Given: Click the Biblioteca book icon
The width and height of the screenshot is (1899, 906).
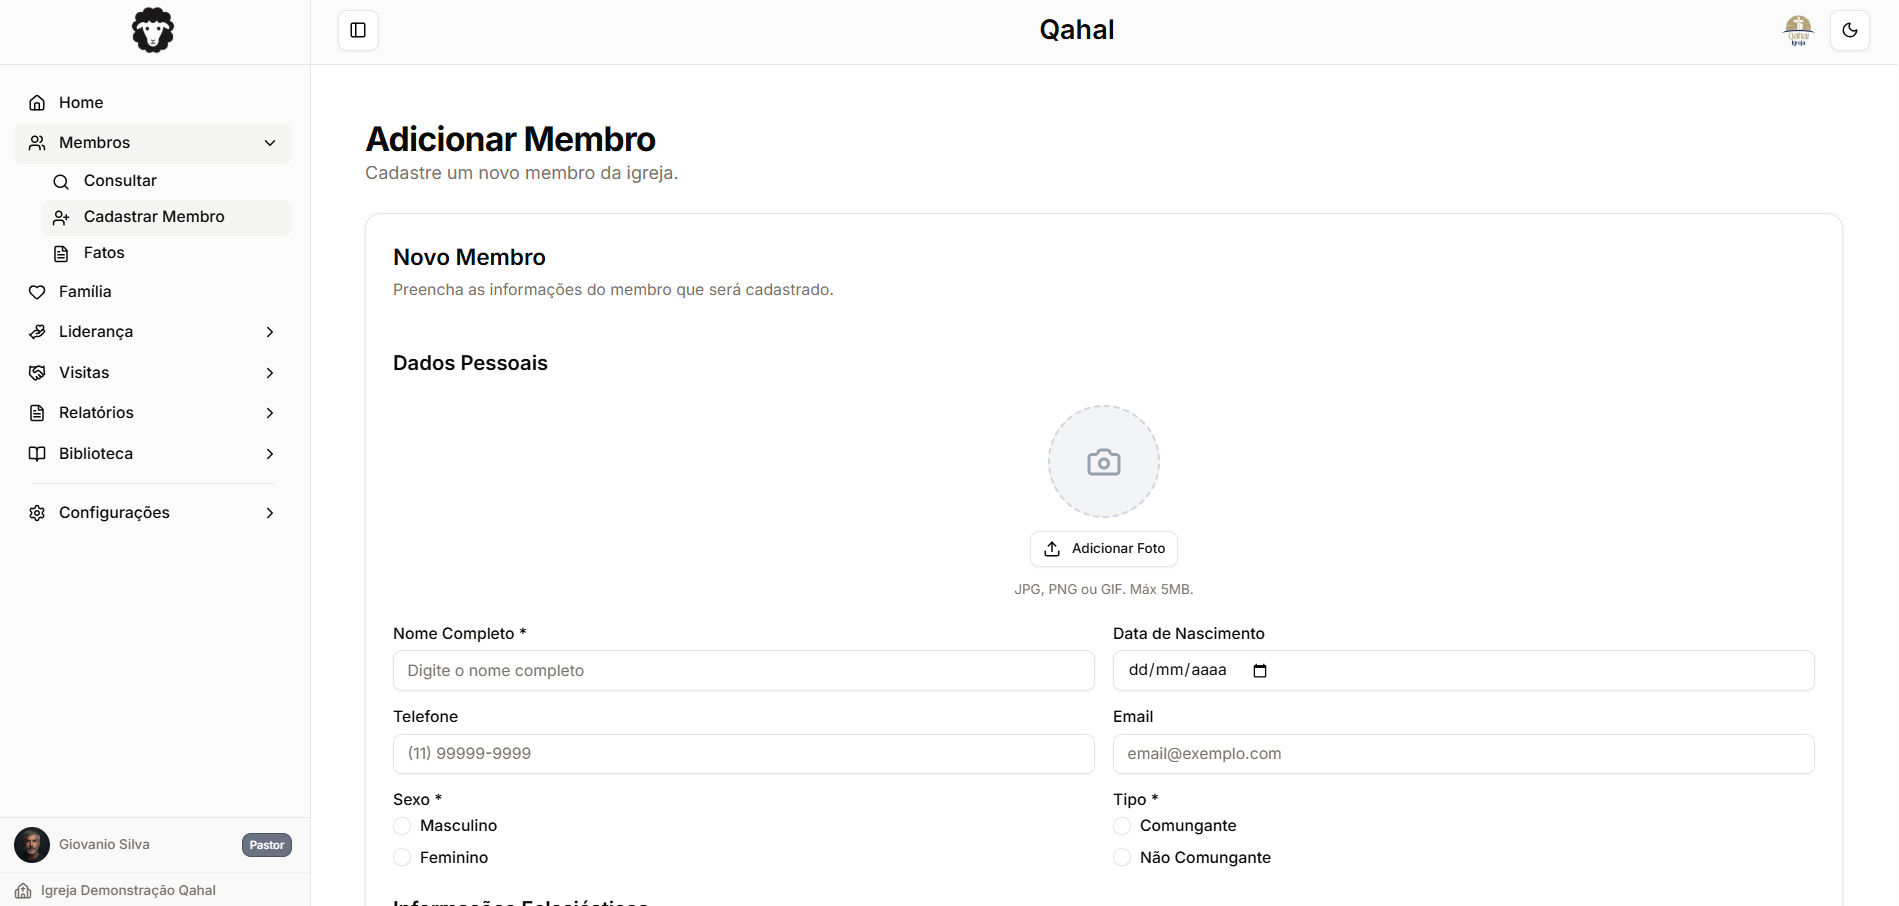Looking at the screenshot, I should point(37,454).
